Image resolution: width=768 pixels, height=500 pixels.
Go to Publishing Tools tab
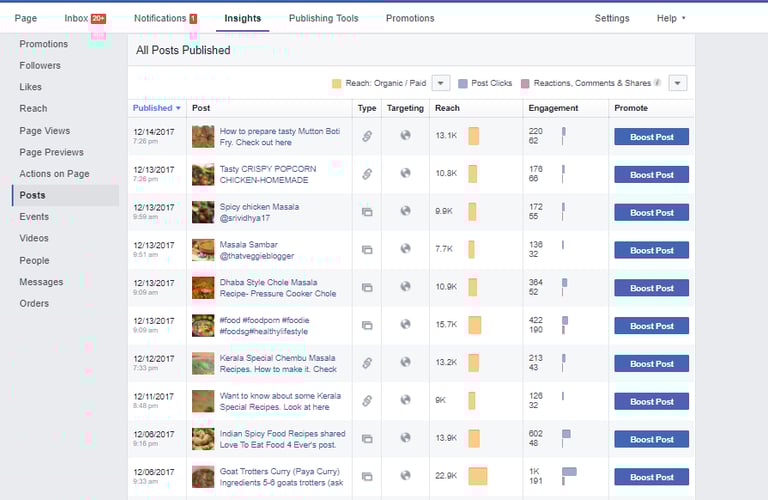(324, 18)
